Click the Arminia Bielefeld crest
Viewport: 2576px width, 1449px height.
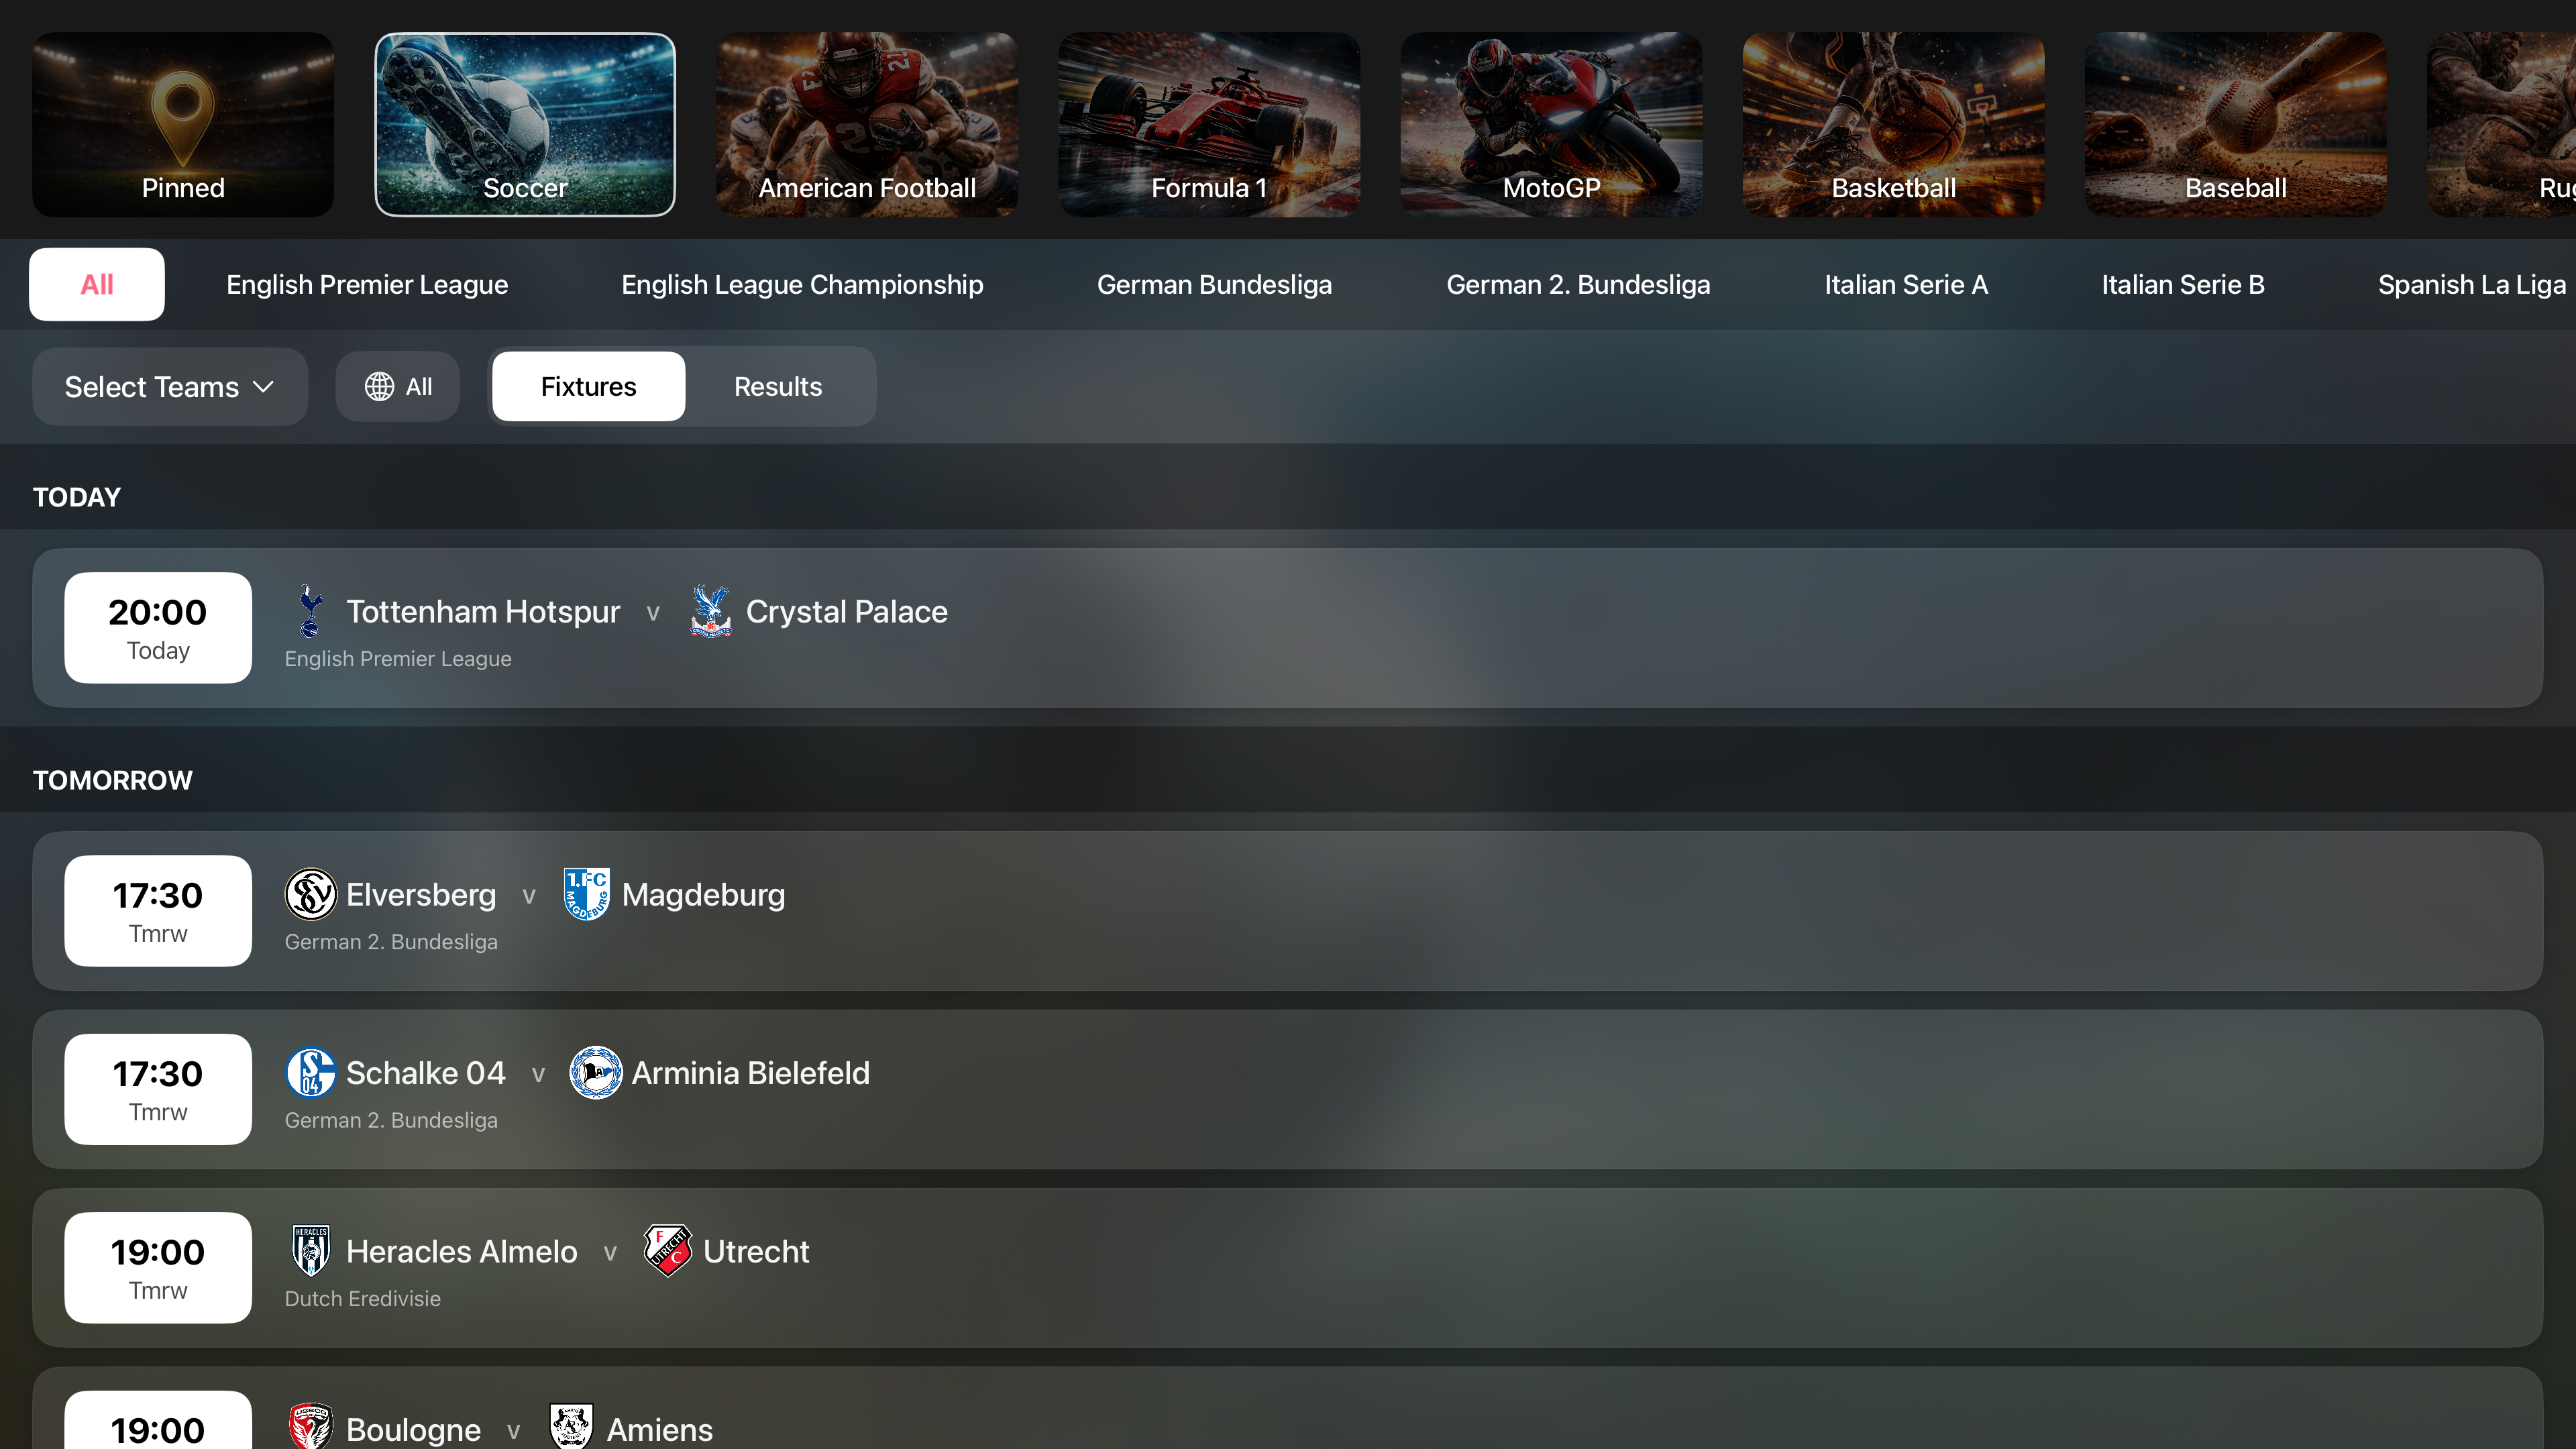click(596, 1073)
